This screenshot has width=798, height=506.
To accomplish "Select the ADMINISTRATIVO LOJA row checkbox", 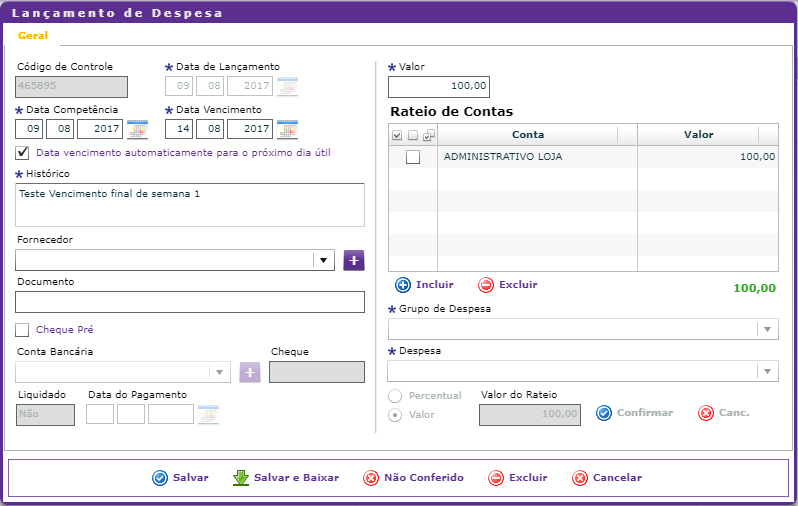I will point(413,157).
